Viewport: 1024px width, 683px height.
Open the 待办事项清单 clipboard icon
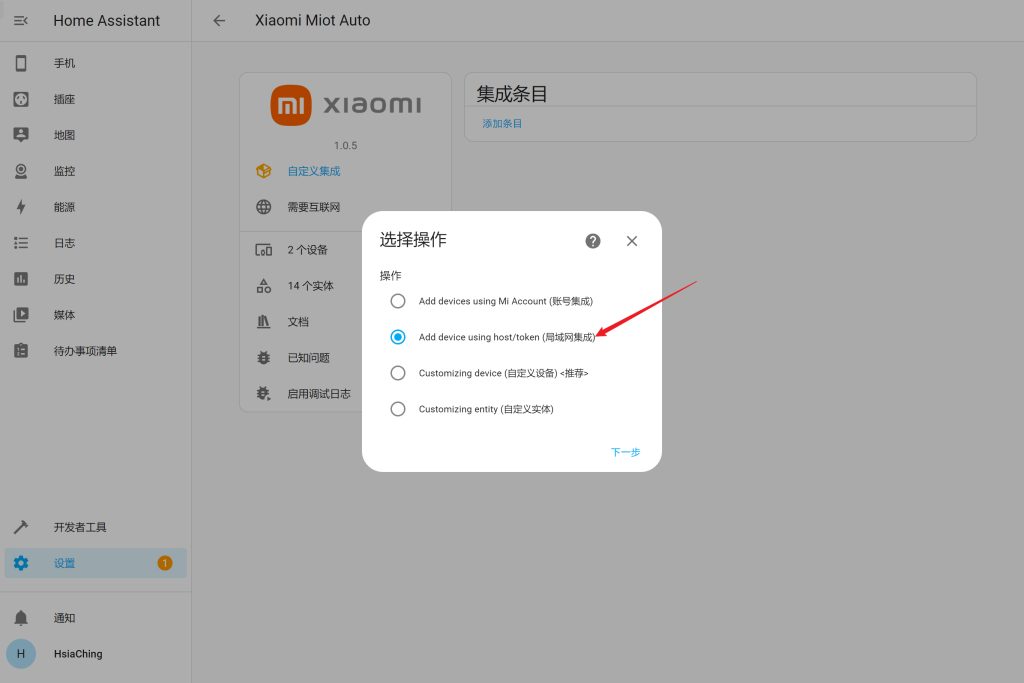click(21, 351)
